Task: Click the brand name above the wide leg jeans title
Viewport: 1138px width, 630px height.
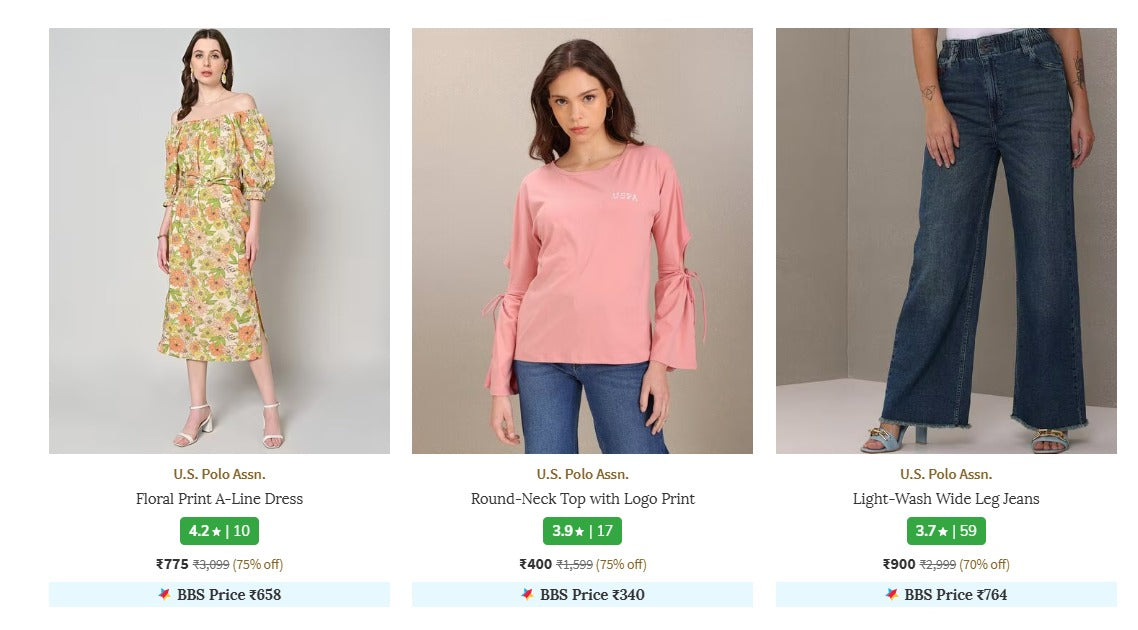Action: [x=946, y=474]
